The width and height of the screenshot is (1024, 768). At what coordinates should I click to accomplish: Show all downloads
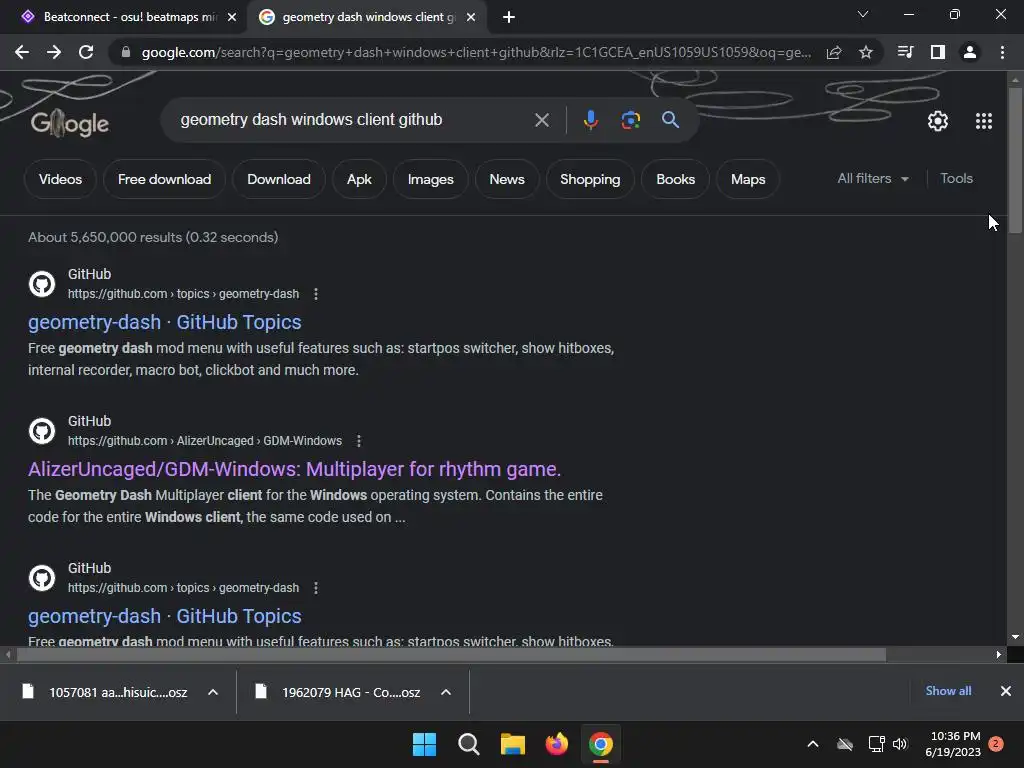948,691
